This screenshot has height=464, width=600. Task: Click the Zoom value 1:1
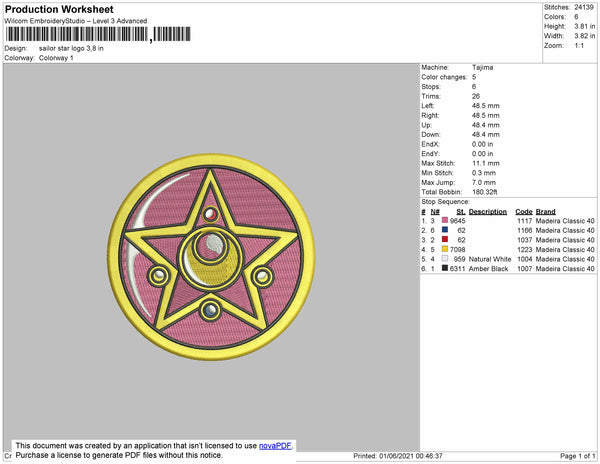[x=579, y=46]
